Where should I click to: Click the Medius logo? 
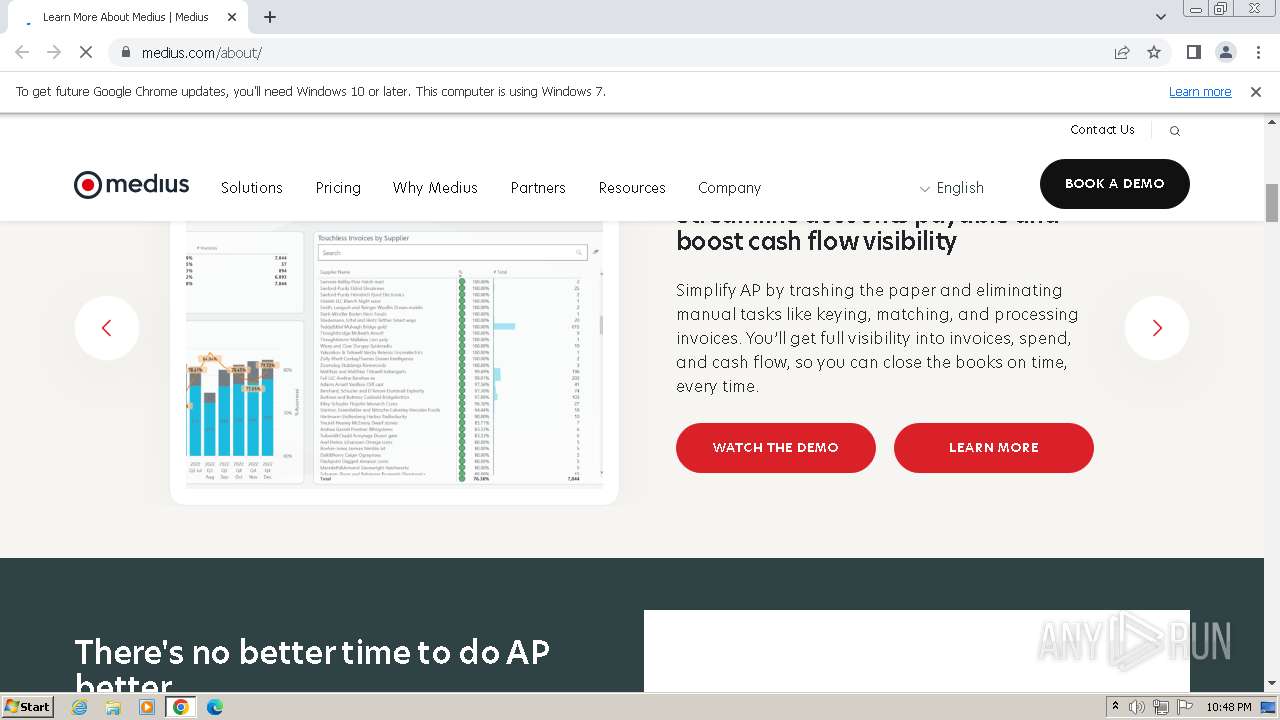point(131,185)
